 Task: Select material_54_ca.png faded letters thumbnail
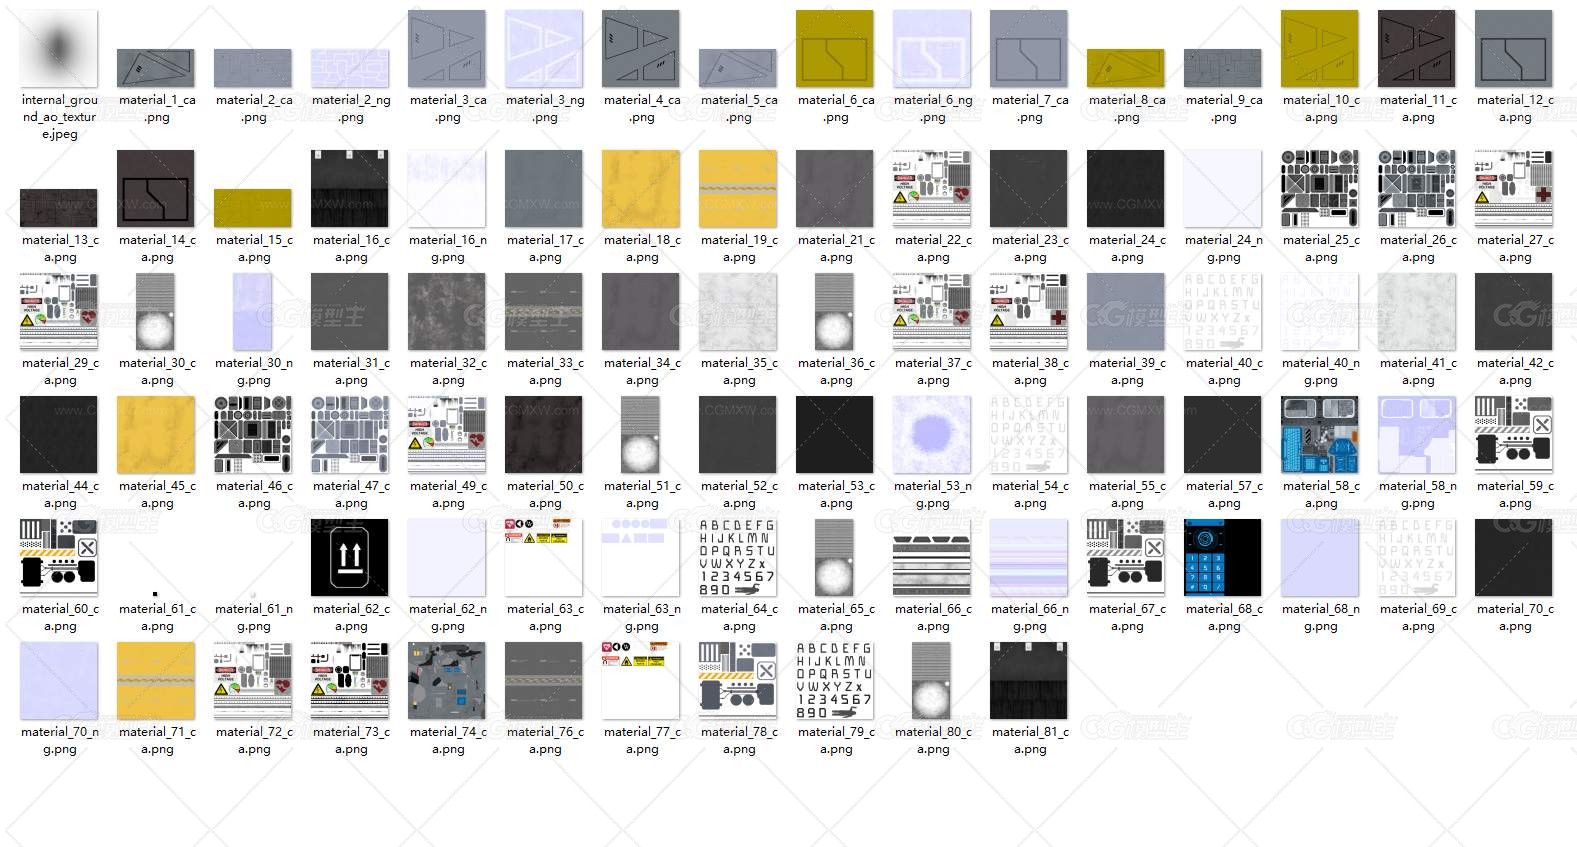click(1029, 434)
